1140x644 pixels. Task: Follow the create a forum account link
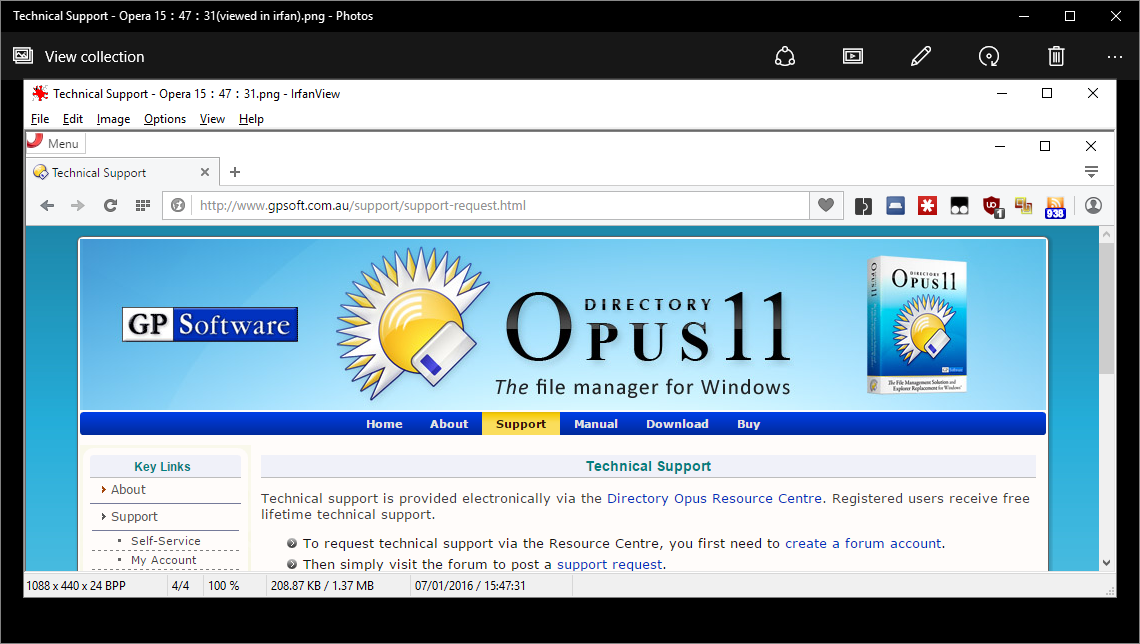point(864,544)
